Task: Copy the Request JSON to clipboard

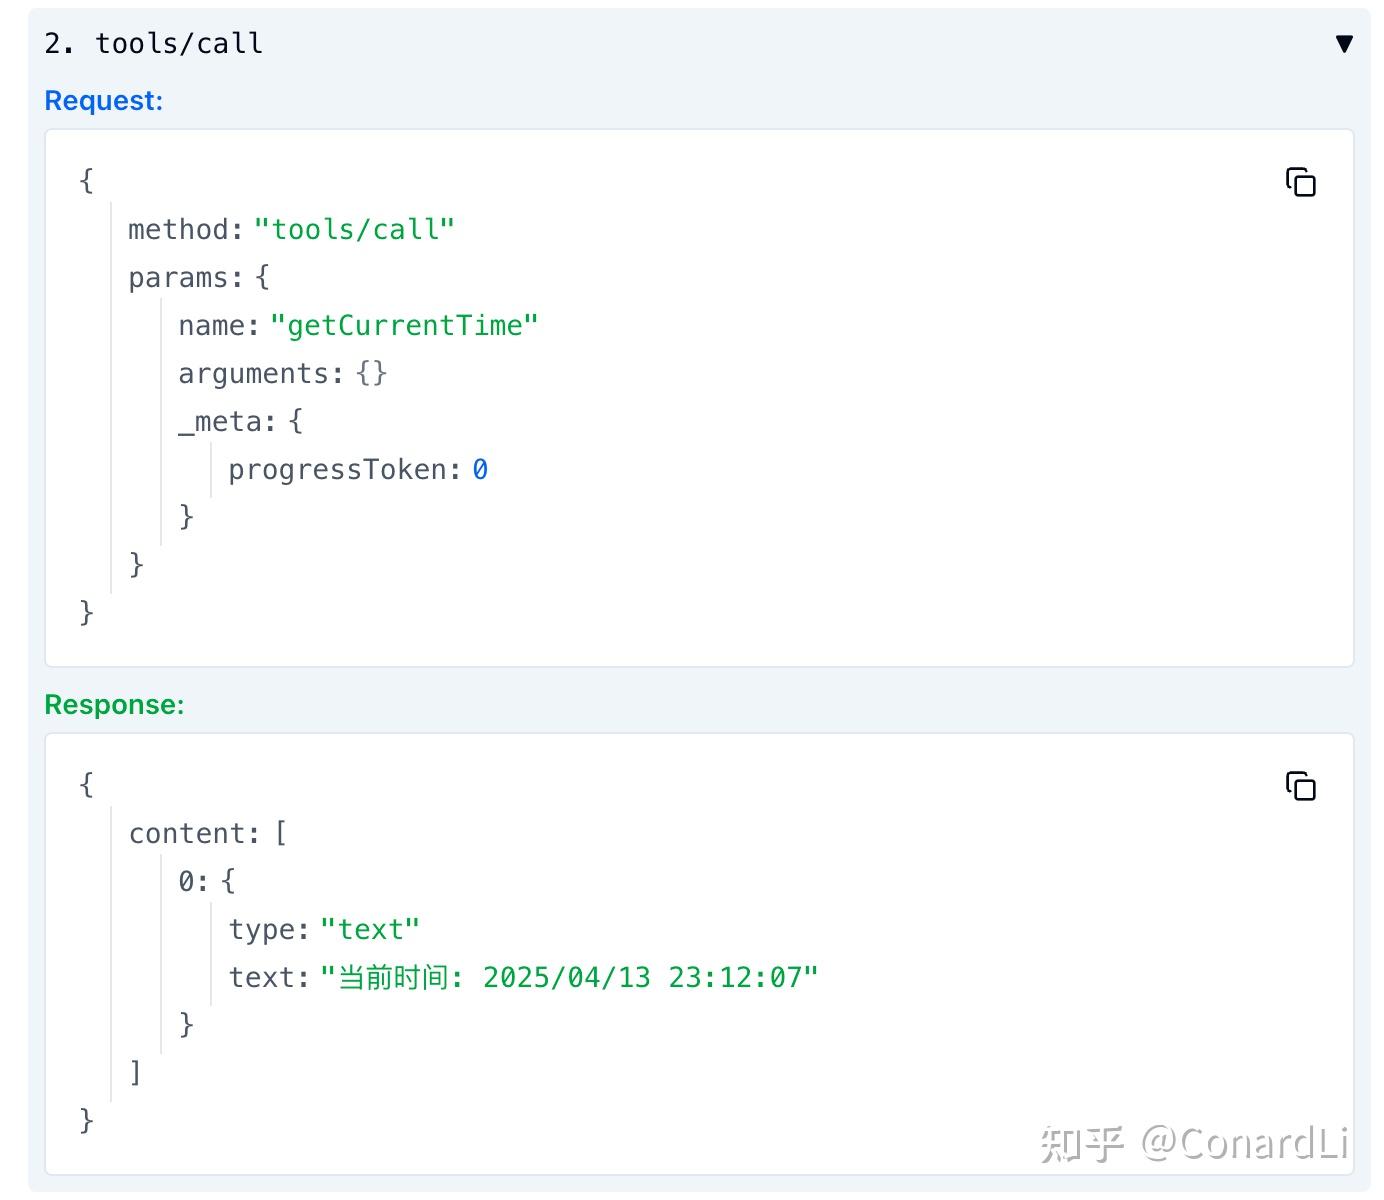Action: pos(1300,182)
